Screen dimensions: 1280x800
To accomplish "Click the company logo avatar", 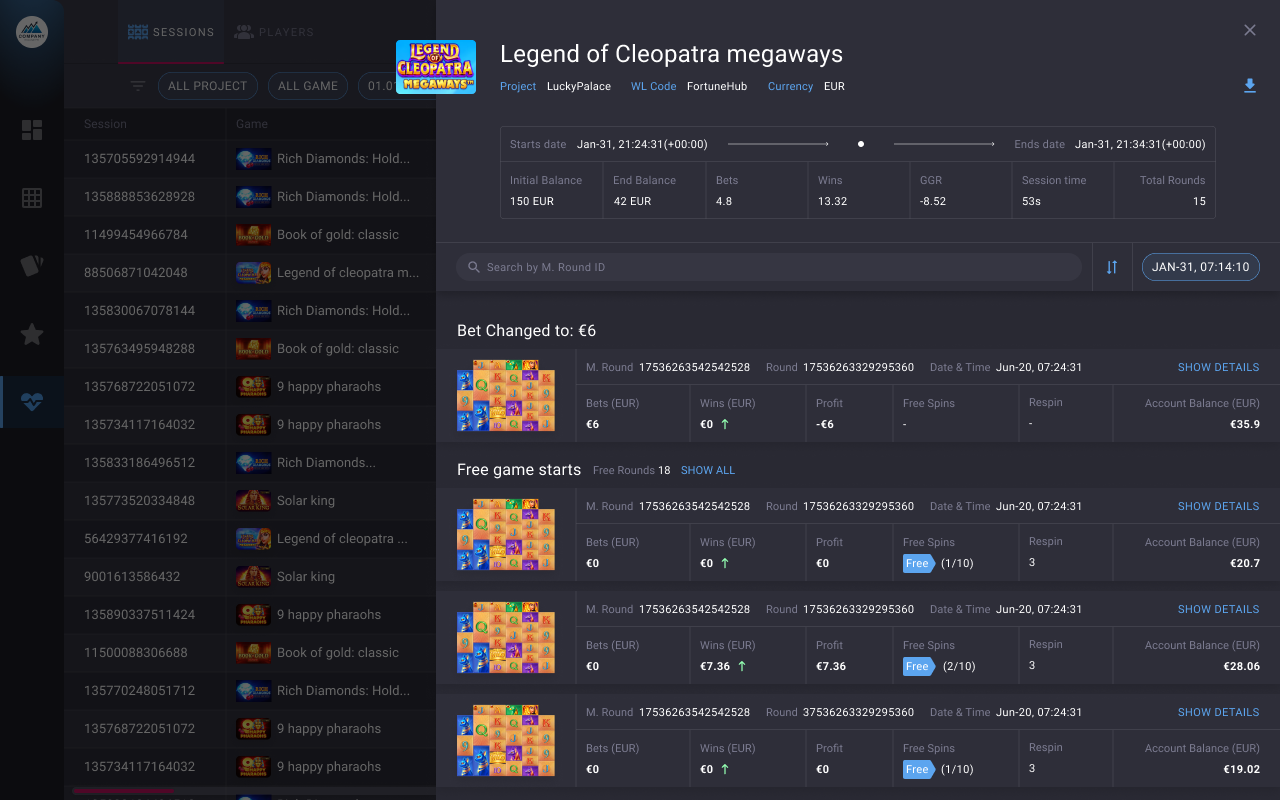I will pyautogui.click(x=32, y=32).
